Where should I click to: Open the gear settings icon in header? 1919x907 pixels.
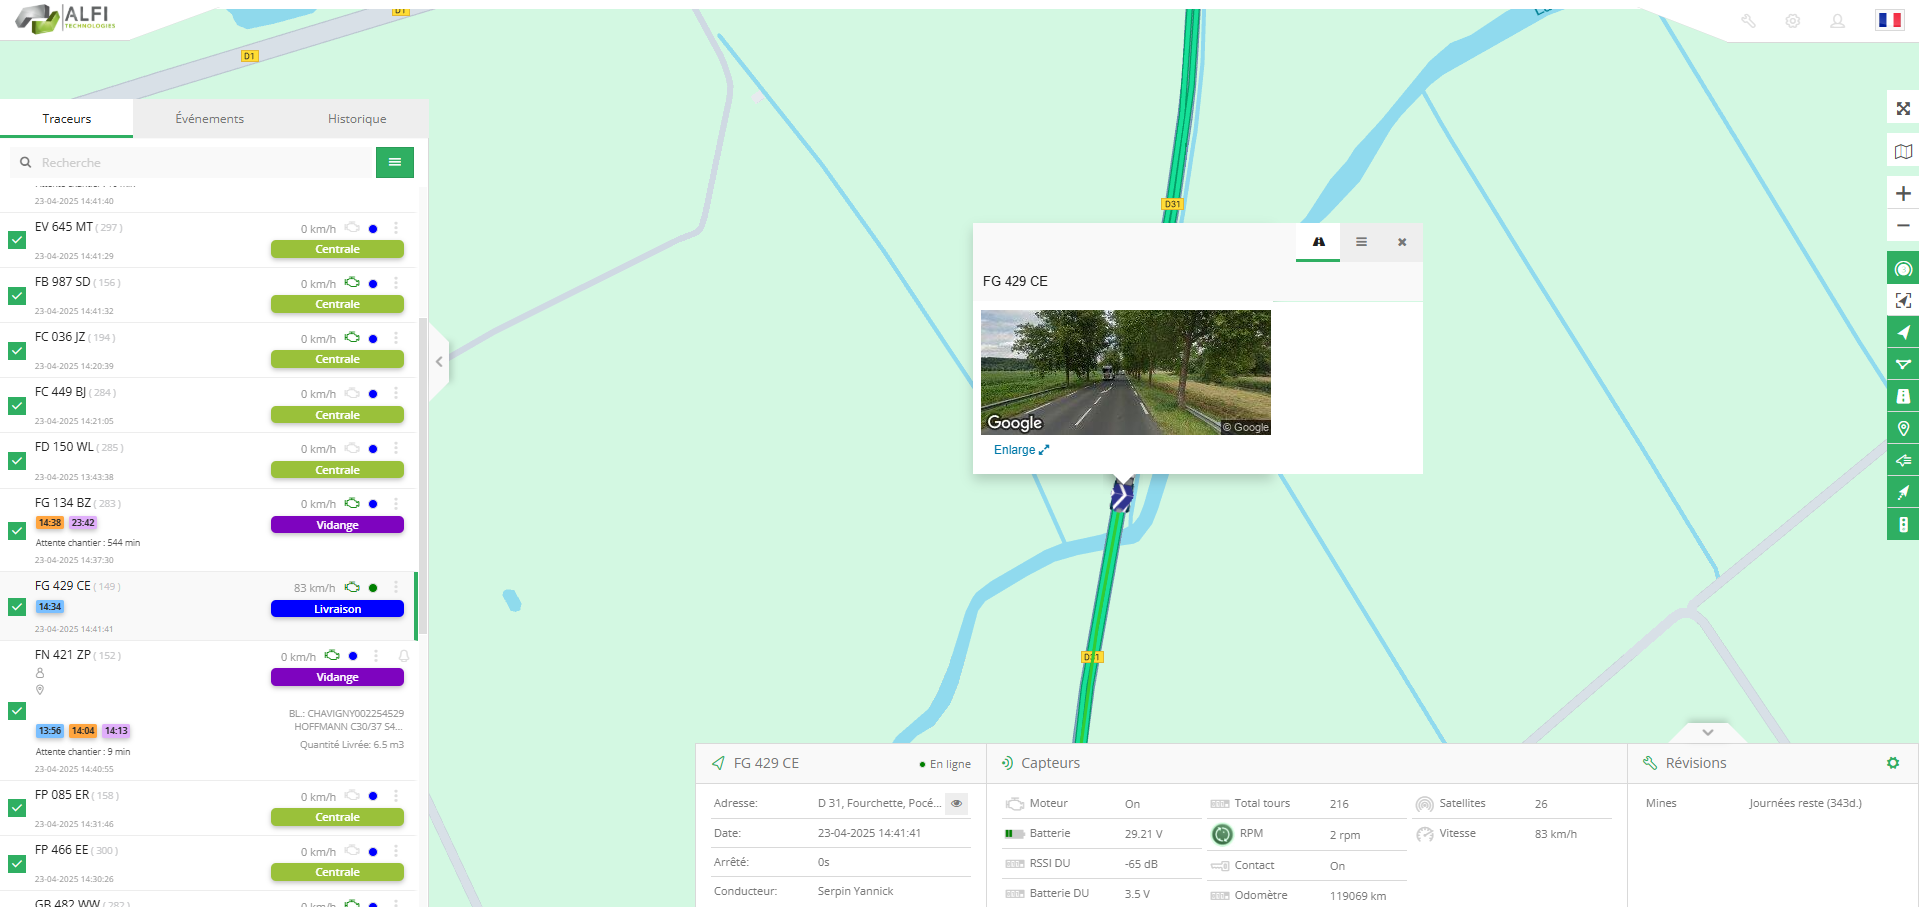click(1792, 21)
